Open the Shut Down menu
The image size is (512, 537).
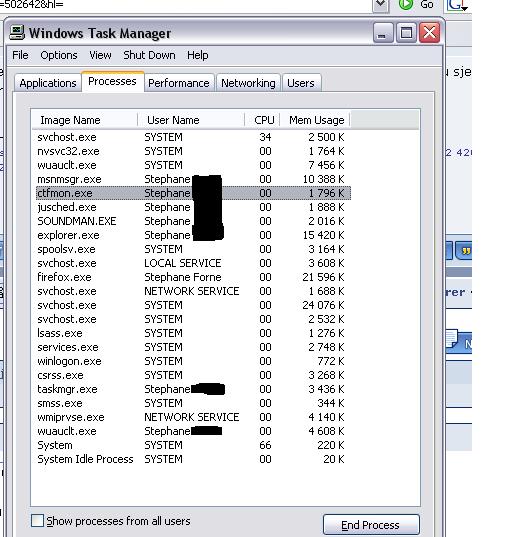pos(149,55)
